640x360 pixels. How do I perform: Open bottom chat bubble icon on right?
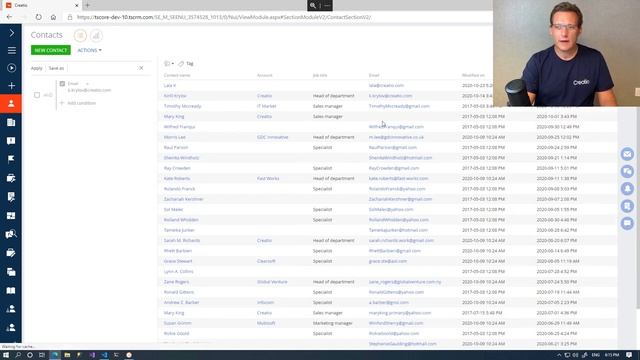coord(627,223)
